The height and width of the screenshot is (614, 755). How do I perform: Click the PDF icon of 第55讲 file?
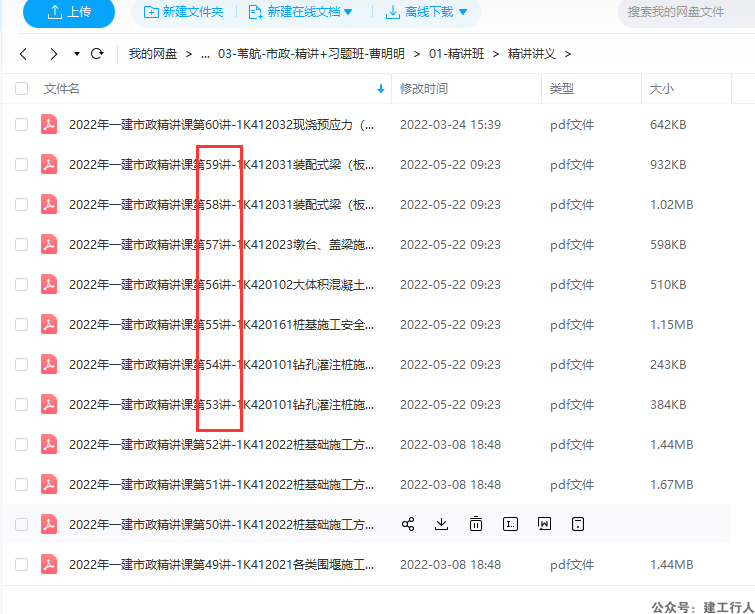point(49,324)
